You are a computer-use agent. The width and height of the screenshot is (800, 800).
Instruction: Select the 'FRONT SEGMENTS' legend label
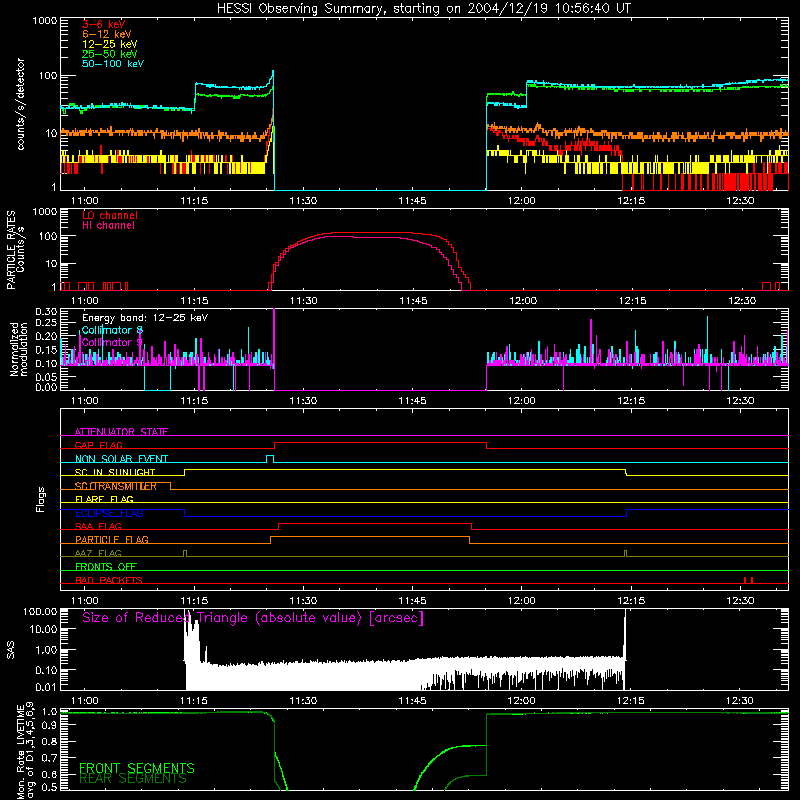[x=137, y=768]
